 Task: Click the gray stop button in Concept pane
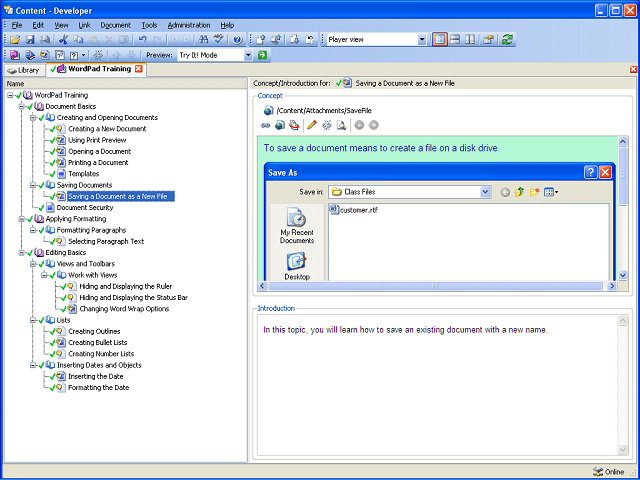(373, 125)
